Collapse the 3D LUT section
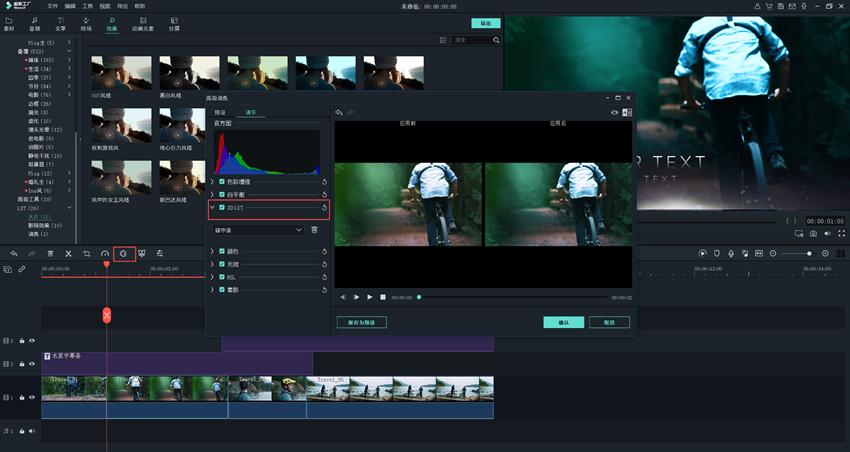The image size is (850, 452). [x=212, y=208]
